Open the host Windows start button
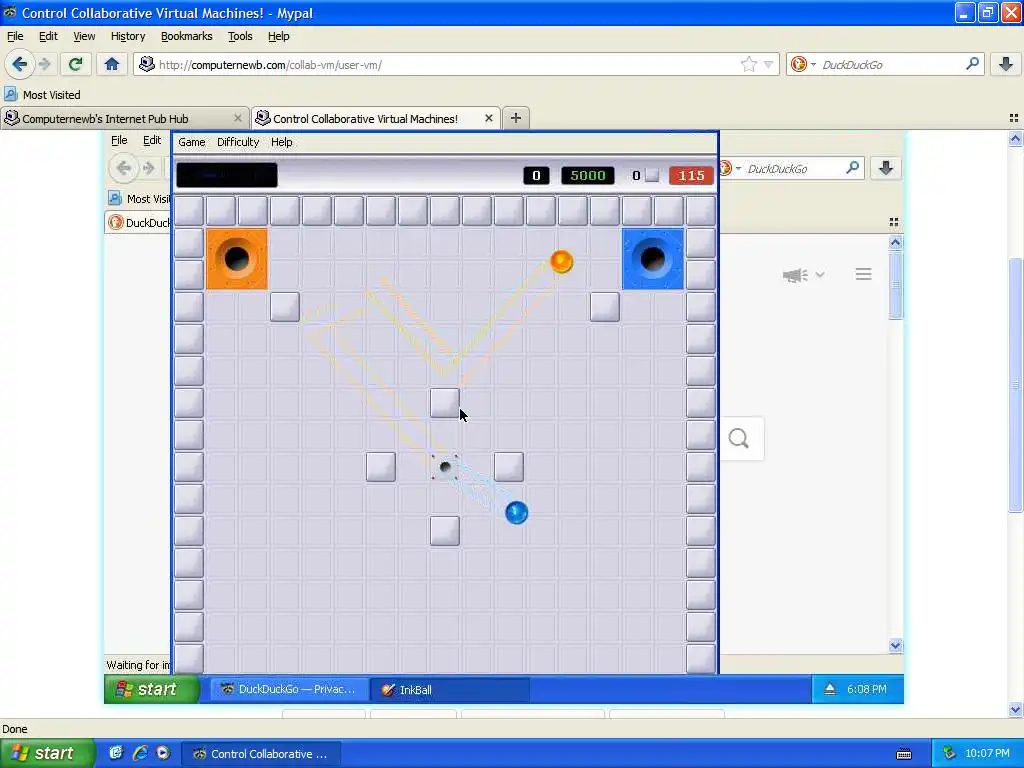 (x=46, y=753)
